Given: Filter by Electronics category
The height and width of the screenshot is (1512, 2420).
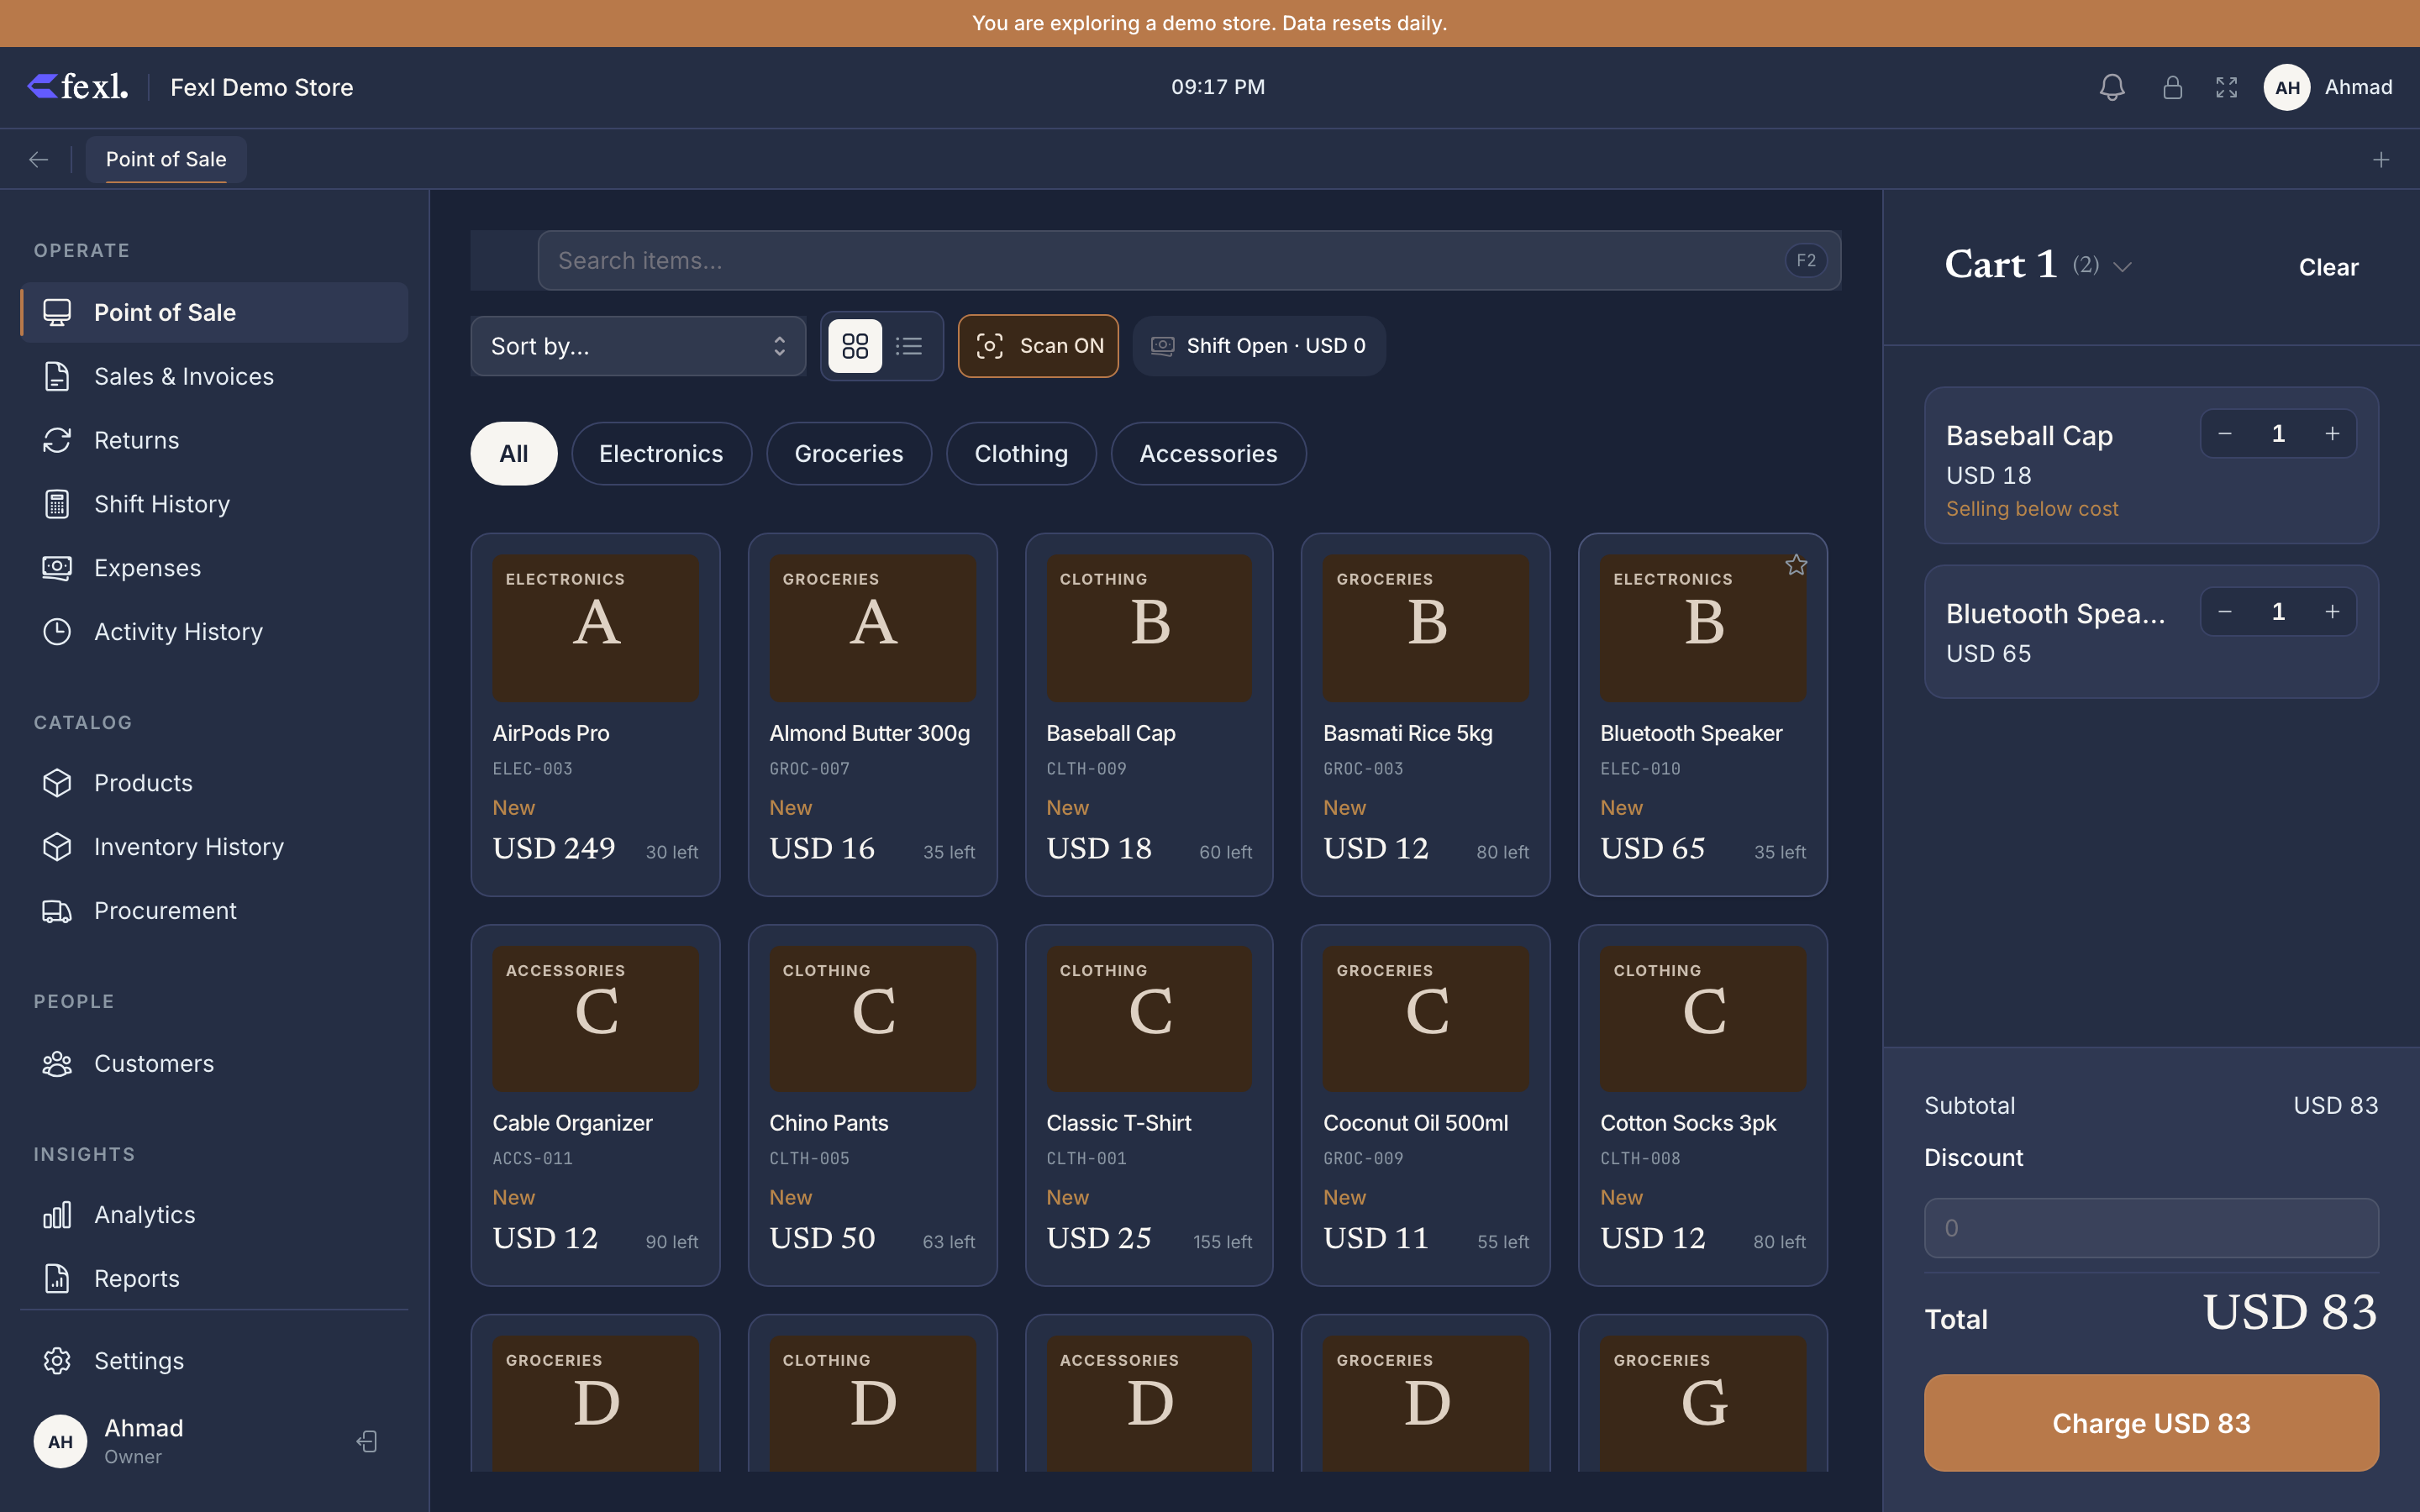Looking at the screenshot, I should [x=661, y=454].
